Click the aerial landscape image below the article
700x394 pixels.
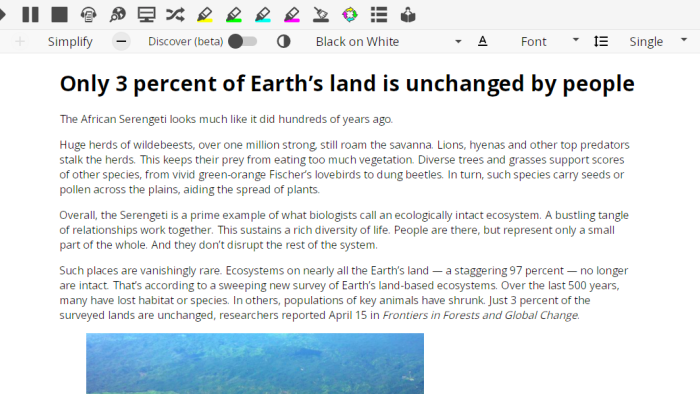tap(255, 363)
